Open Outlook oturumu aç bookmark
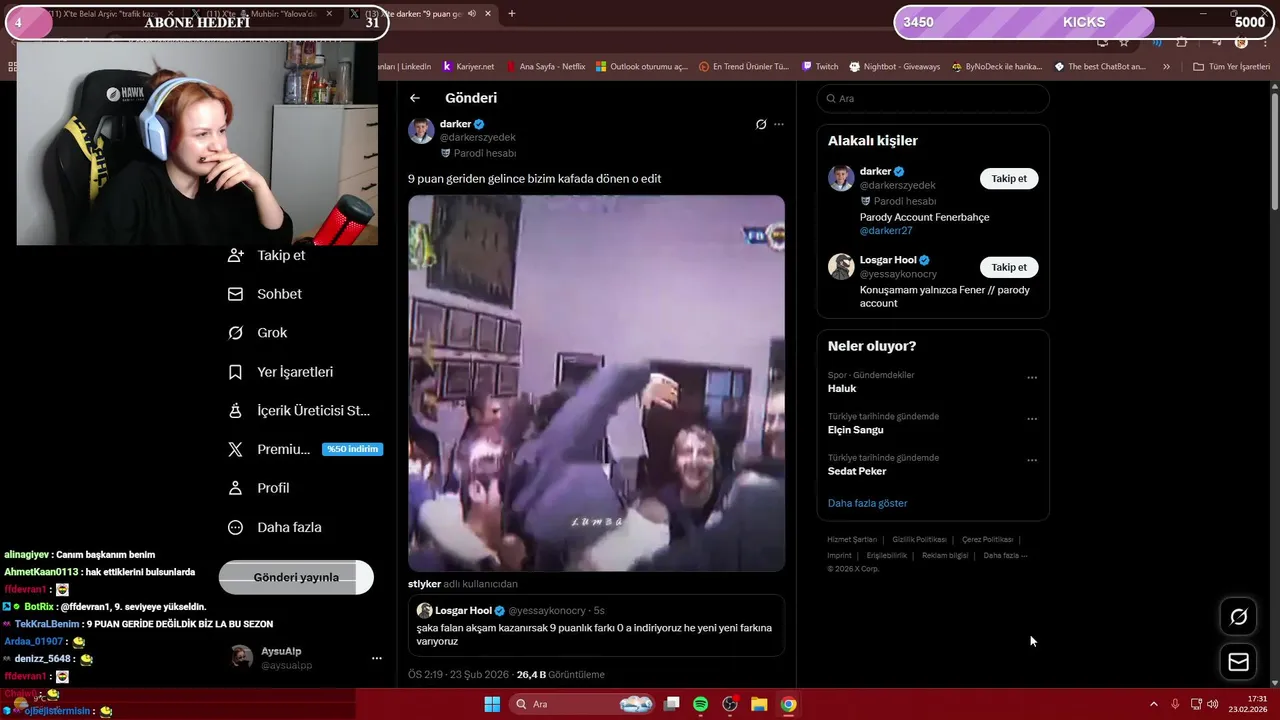The height and width of the screenshot is (720, 1280). click(x=642, y=67)
